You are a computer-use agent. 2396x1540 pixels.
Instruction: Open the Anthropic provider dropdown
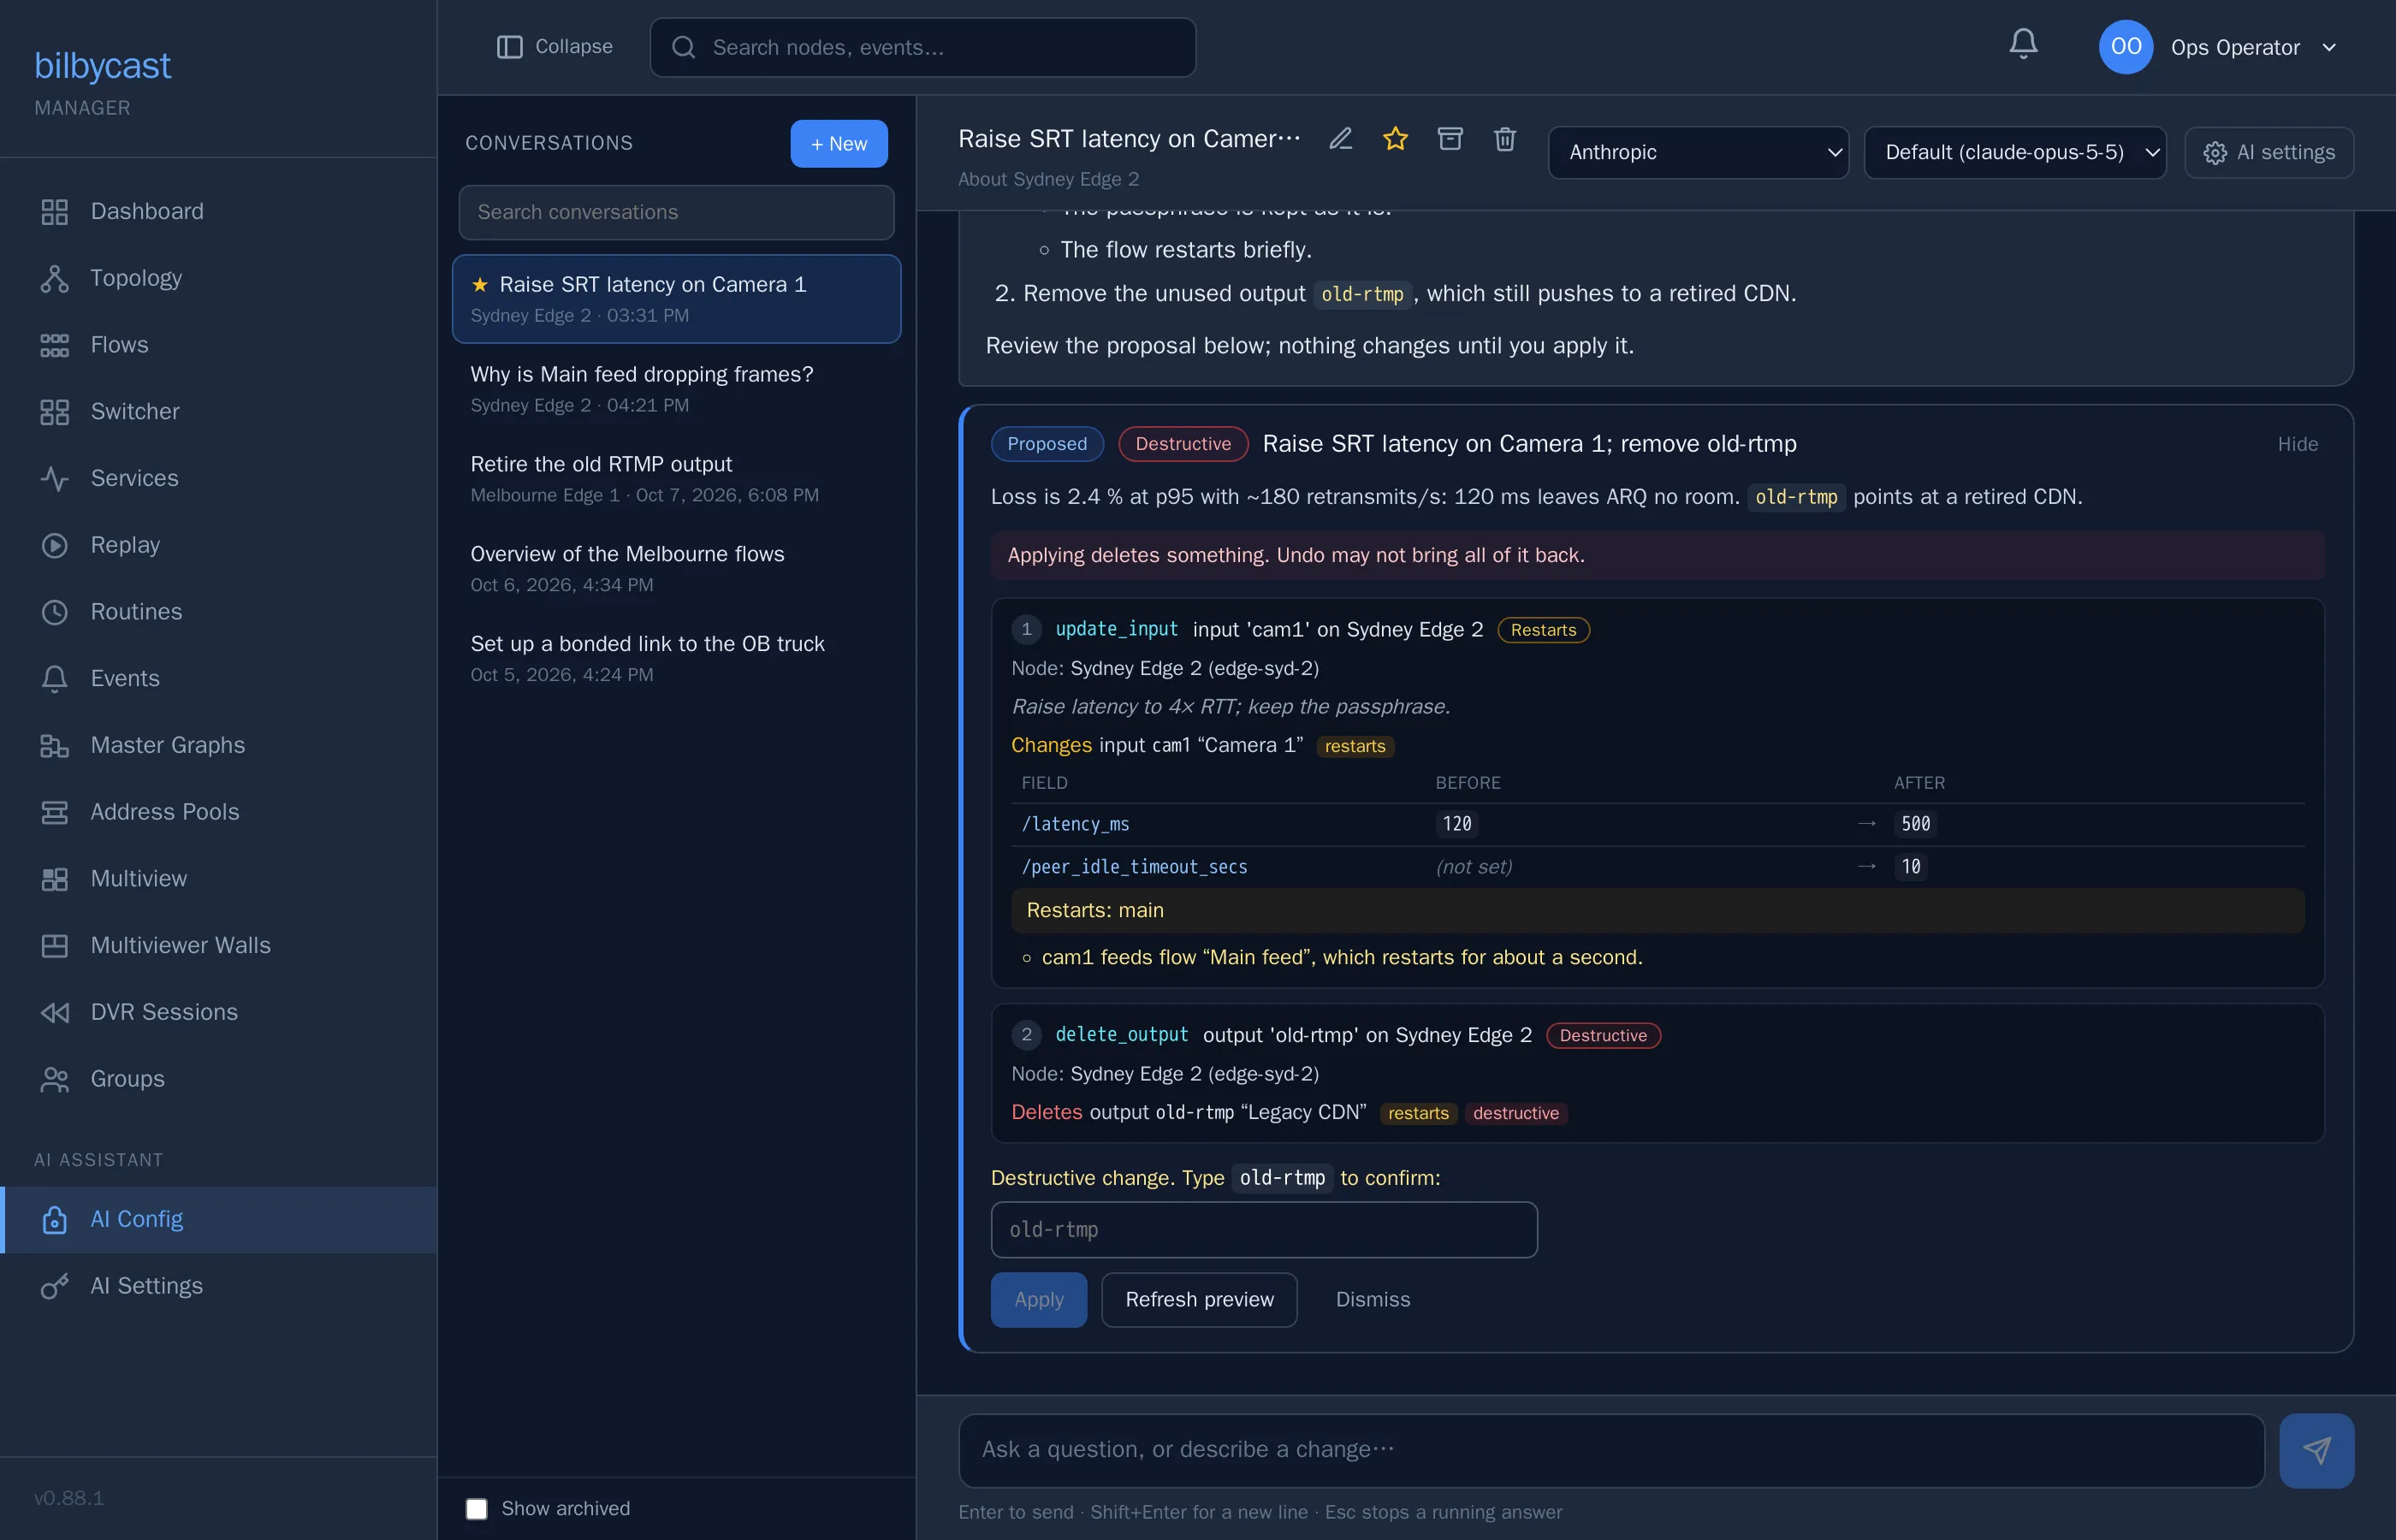coord(1698,152)
